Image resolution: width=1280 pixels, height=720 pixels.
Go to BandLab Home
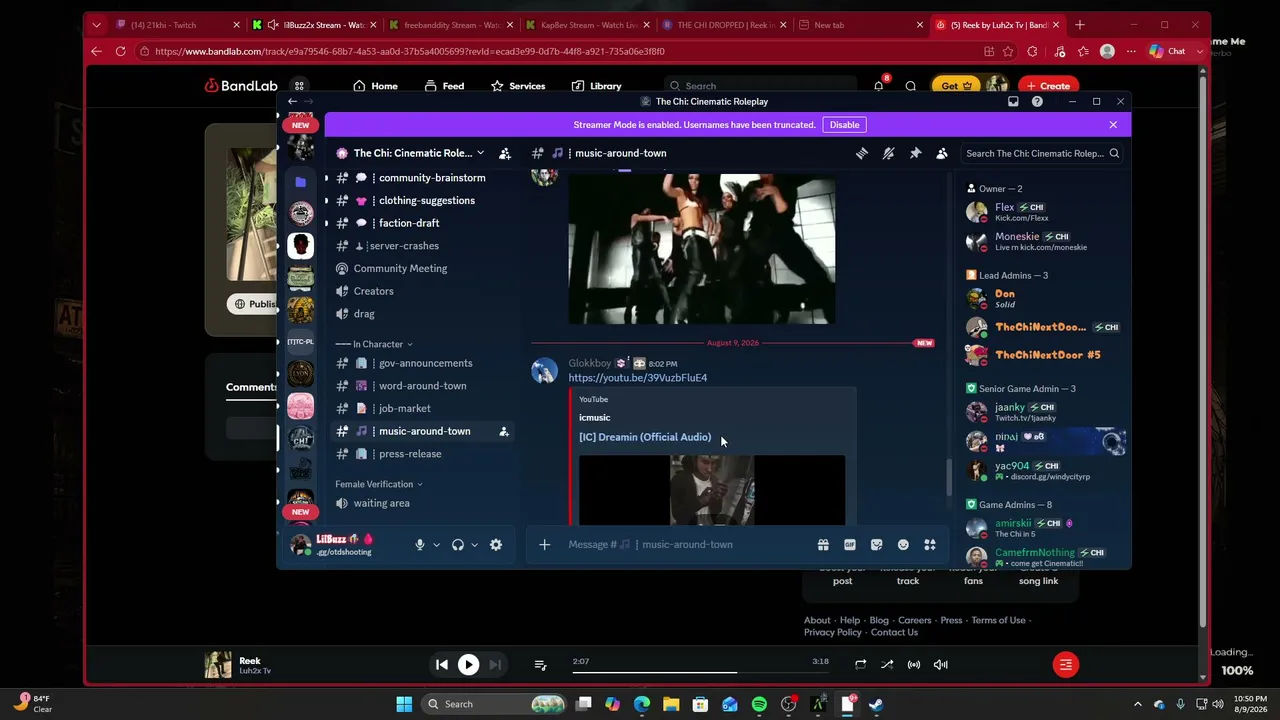point(376,86)
